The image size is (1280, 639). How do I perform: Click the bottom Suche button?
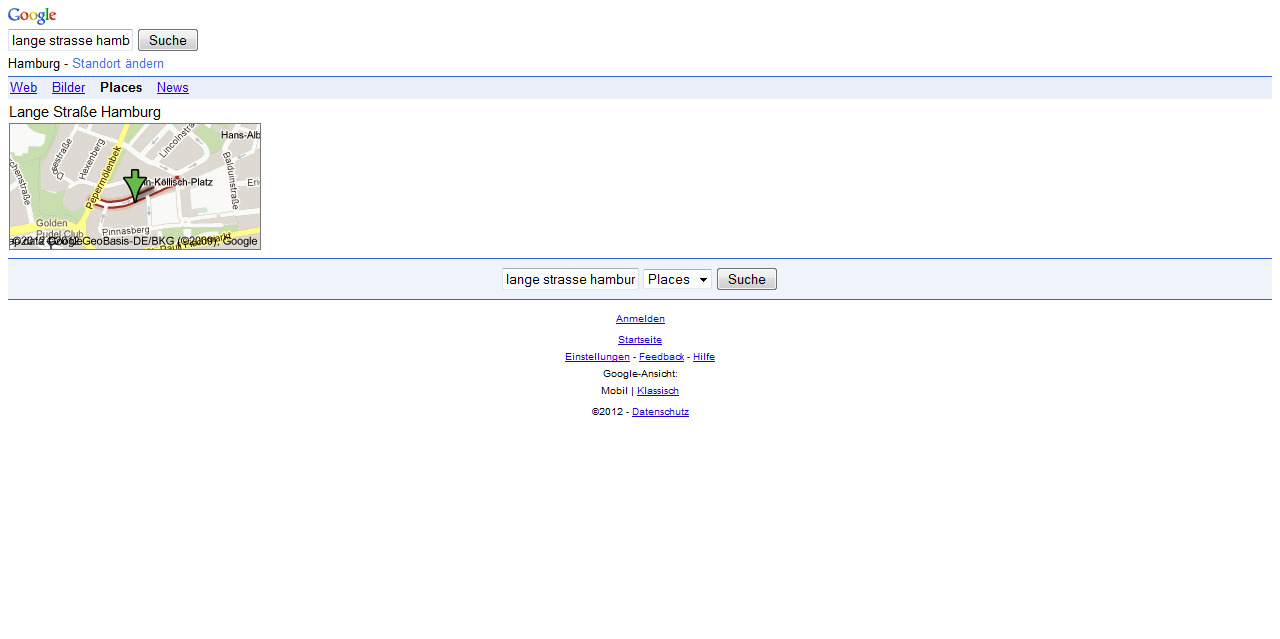pos(747,279)
